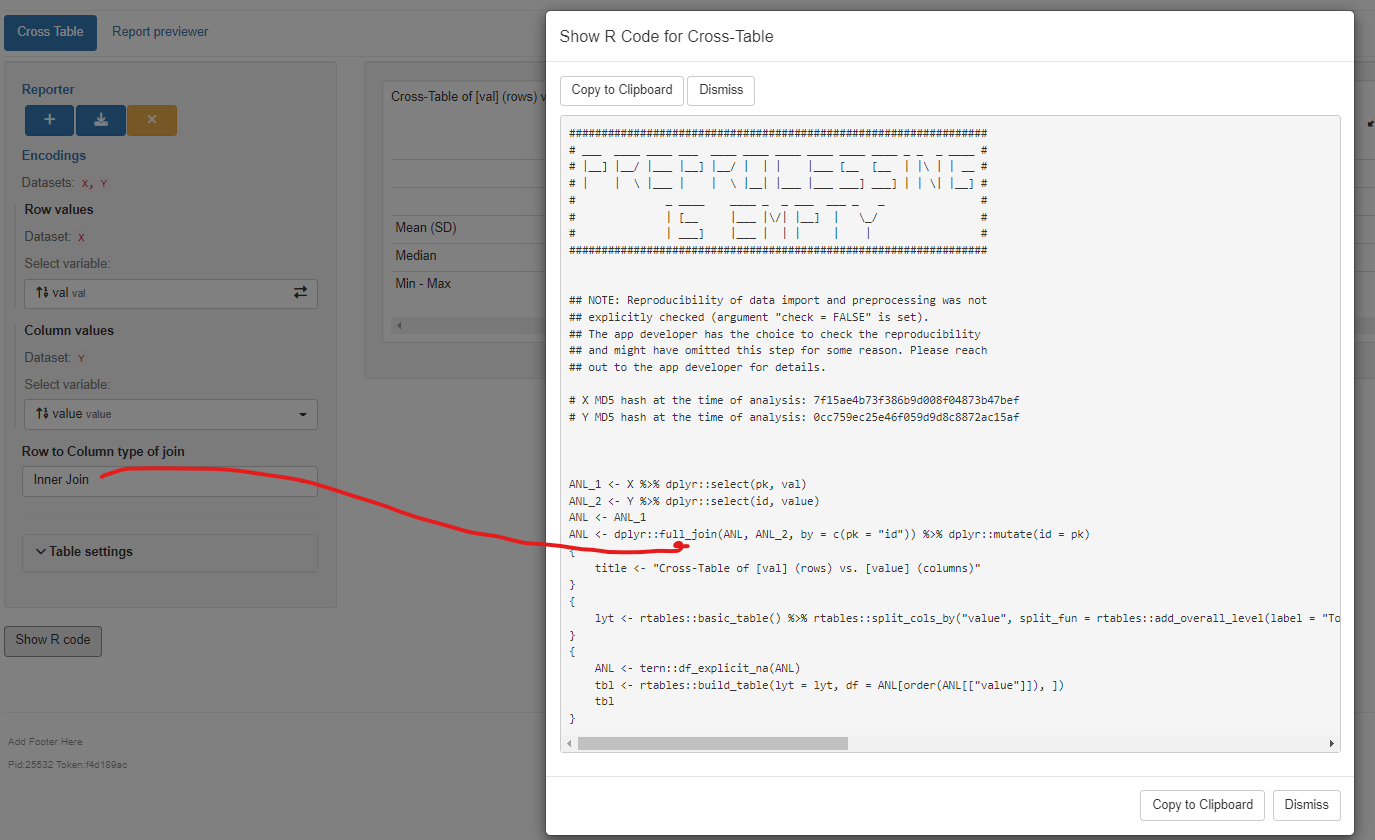
Task: Reset the Reporter with the yellow X icon
Action: (x=152, y=120)
